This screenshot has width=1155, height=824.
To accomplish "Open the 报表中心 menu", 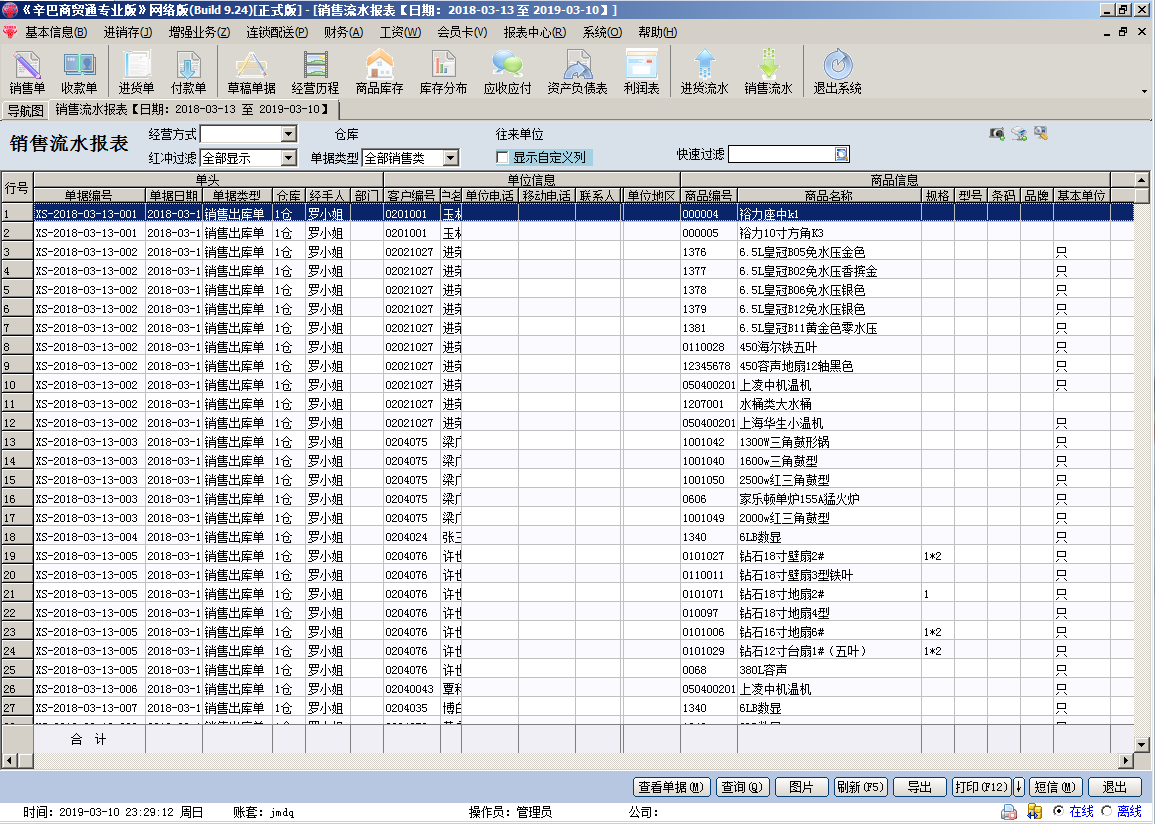I will click(x=534, y=32).
